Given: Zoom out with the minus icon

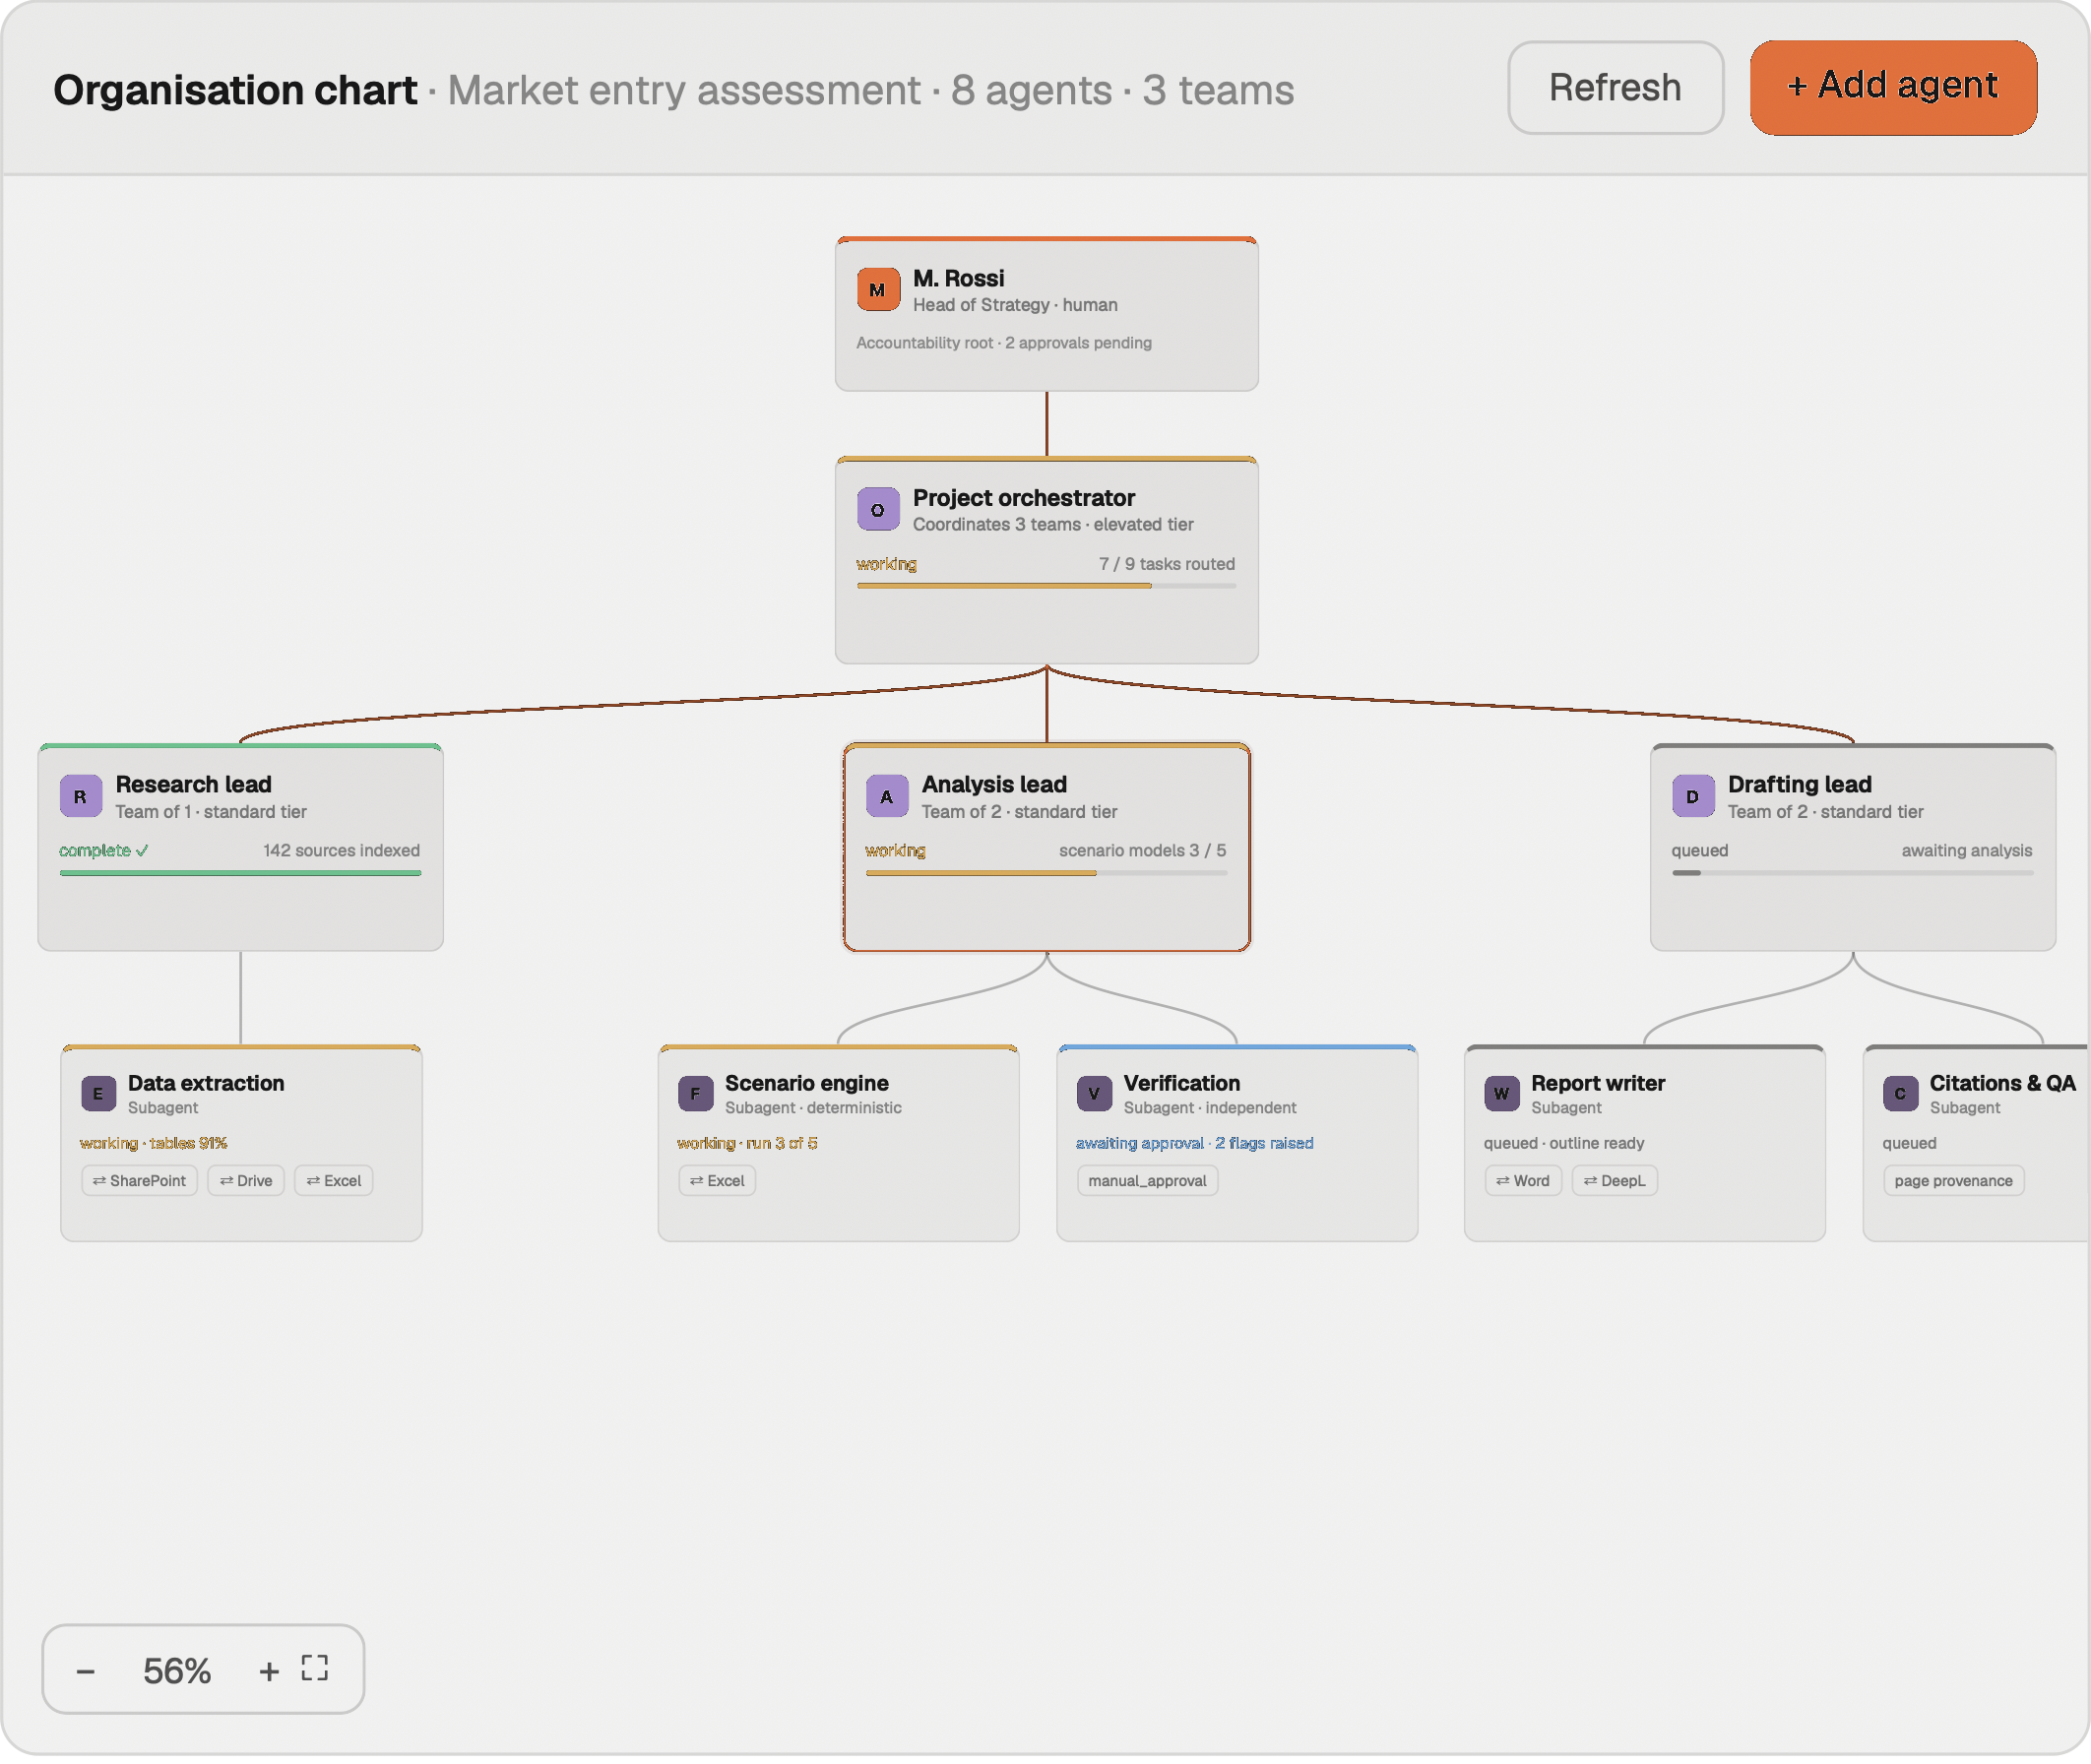Looking at the screenshot, I should pos(86,1671).
